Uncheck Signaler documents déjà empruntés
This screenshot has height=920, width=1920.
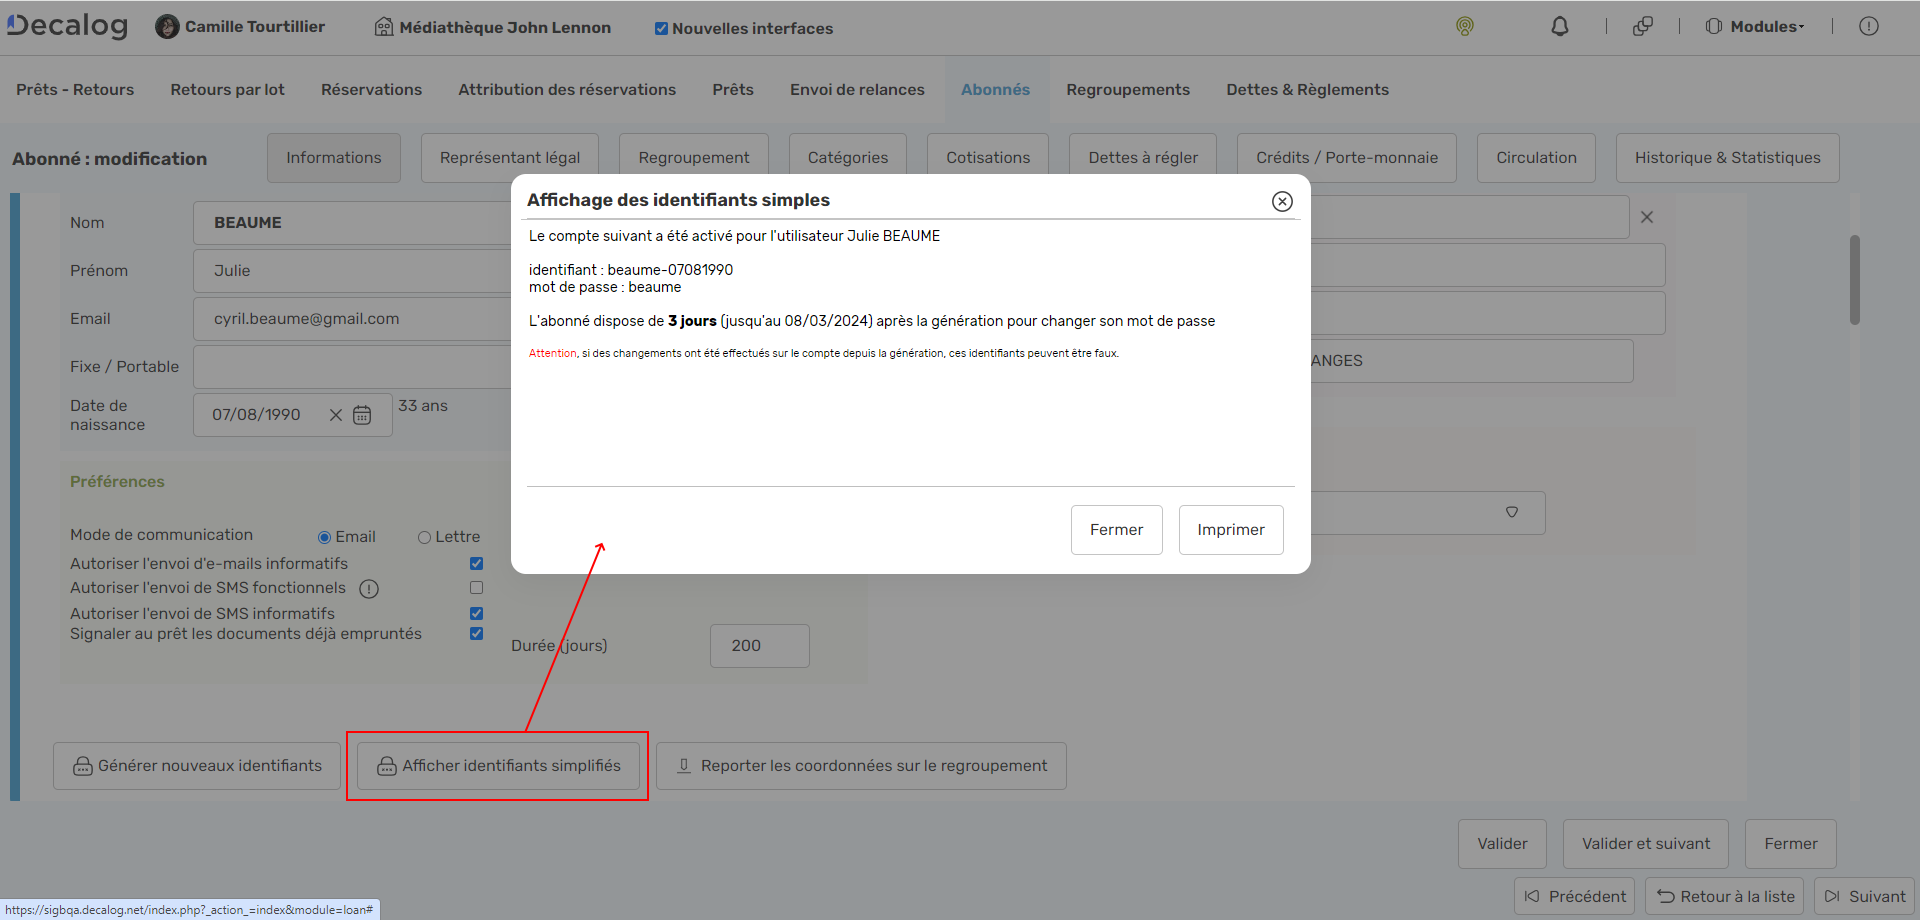[476, 634]
